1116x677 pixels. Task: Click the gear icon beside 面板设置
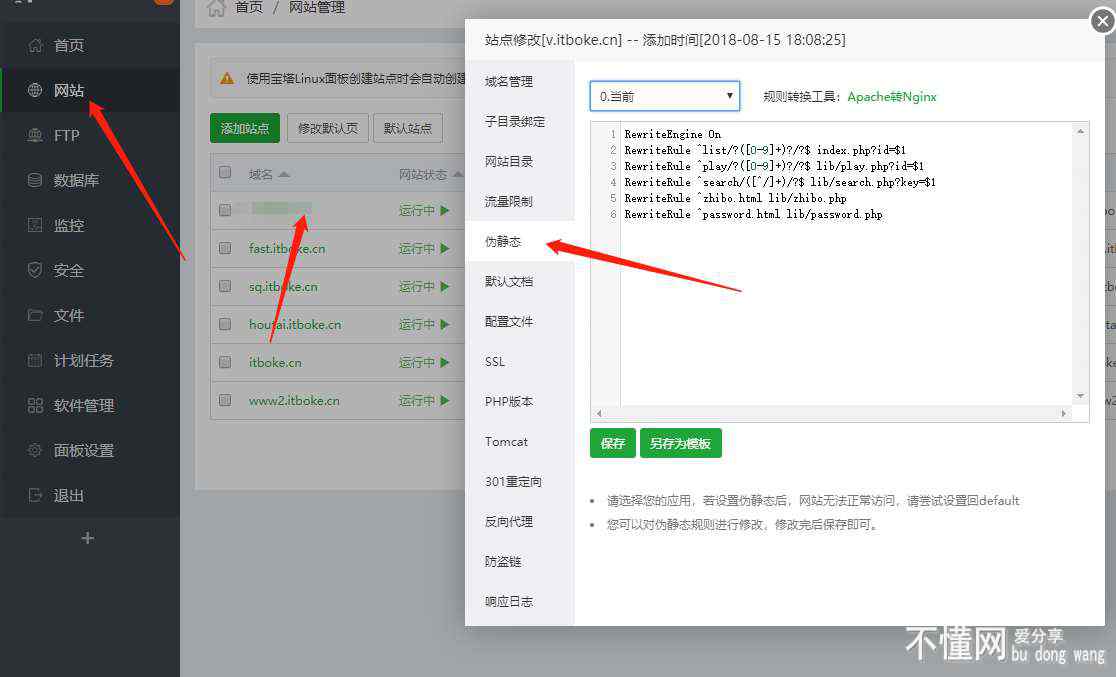35,450
